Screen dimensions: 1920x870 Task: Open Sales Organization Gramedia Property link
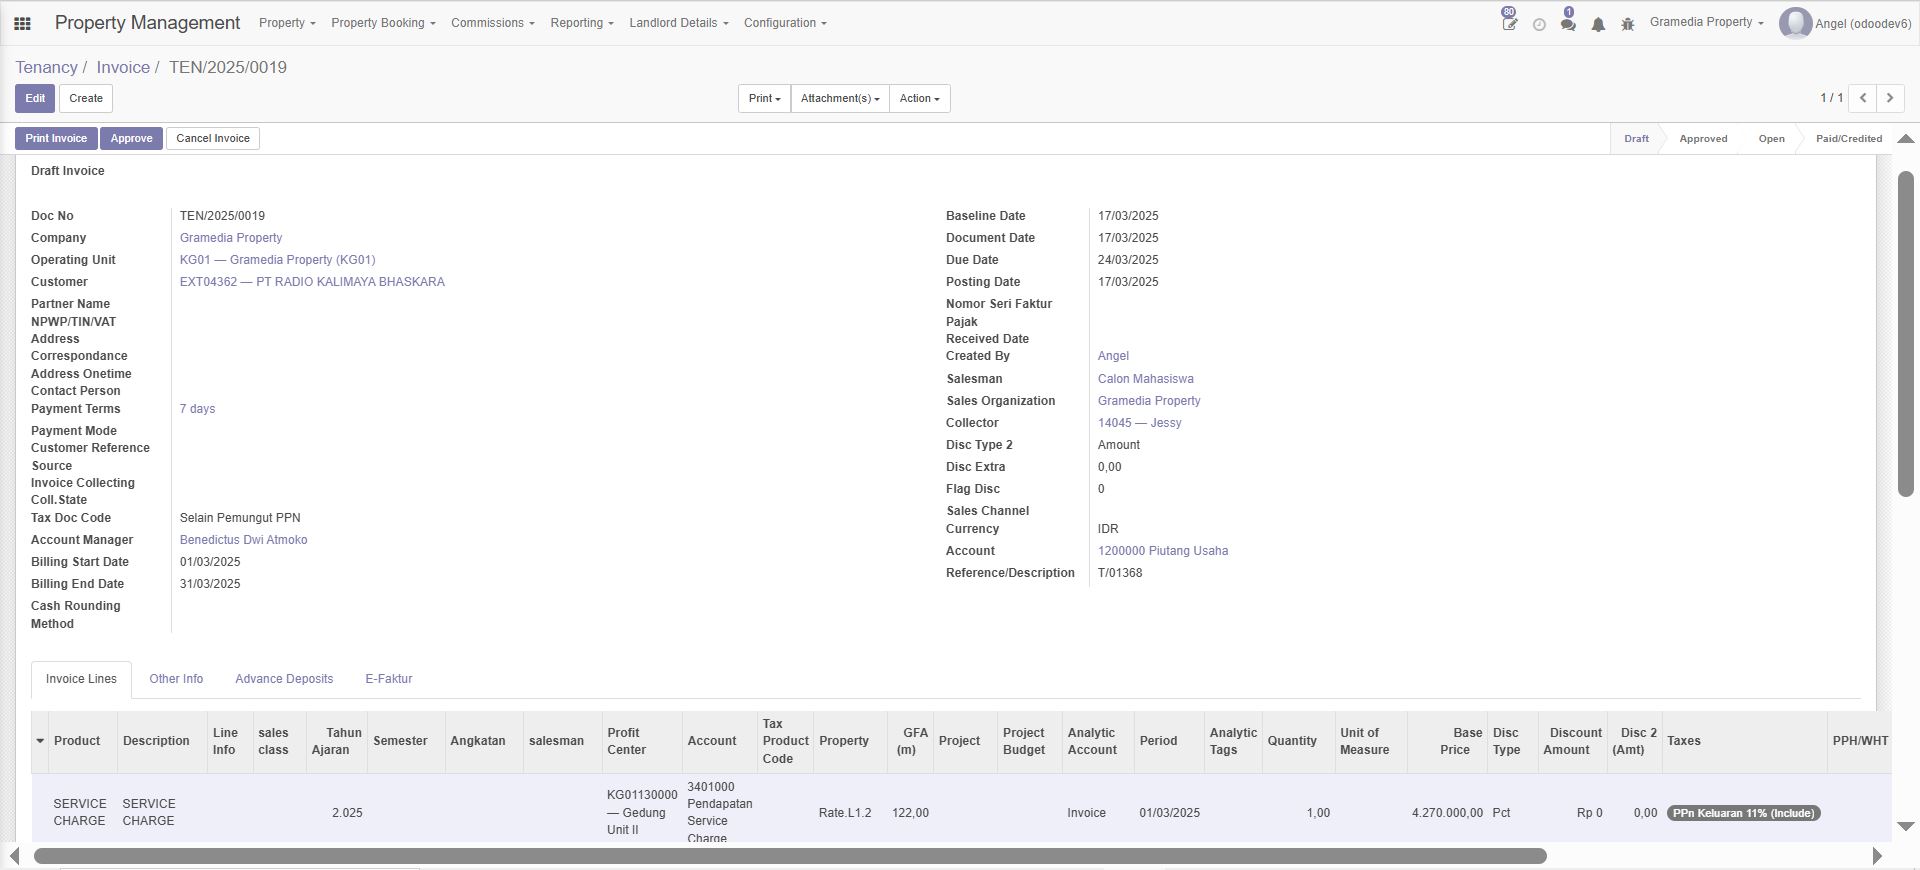[x=1149, y=401]
